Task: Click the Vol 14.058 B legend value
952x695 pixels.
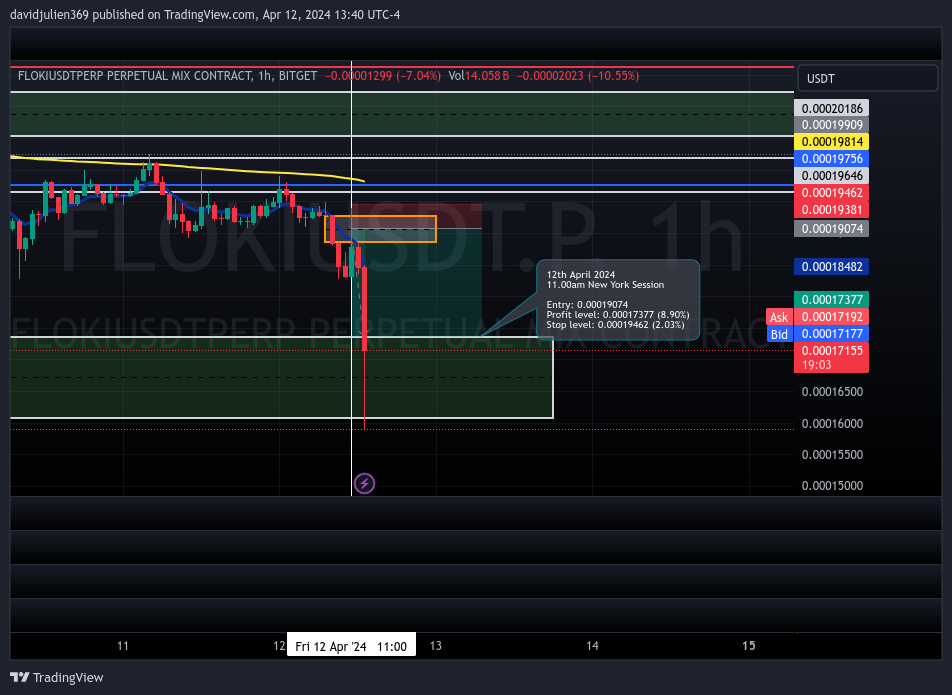Action: click(x=478, y=76)
